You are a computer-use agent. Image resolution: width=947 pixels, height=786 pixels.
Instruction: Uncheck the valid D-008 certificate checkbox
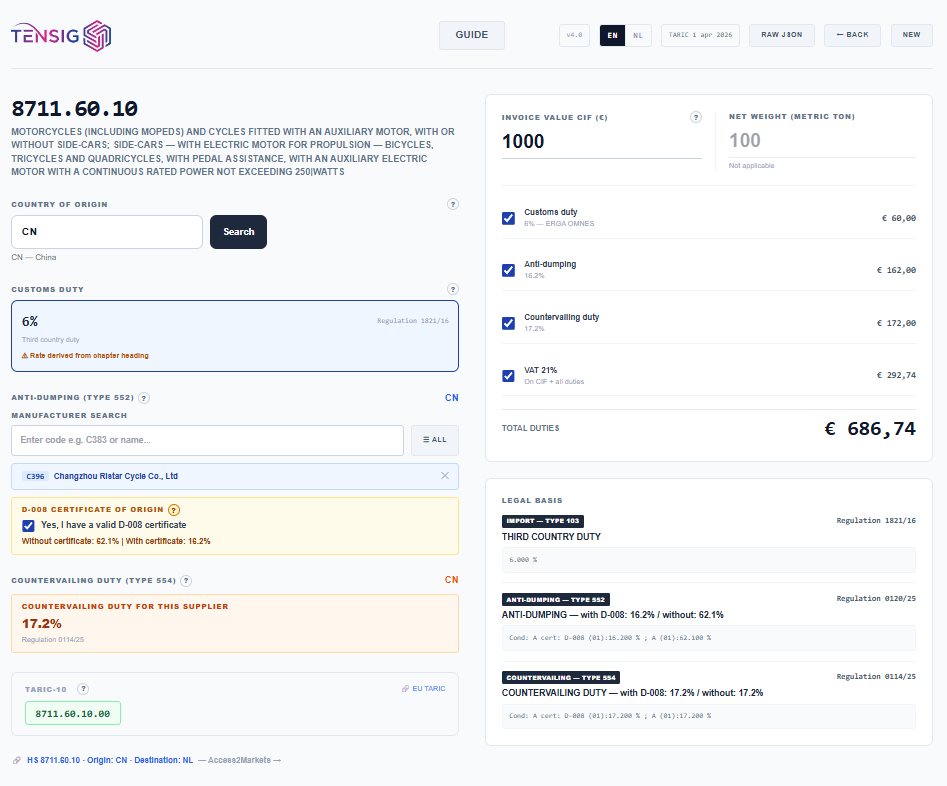click(28, 525)
